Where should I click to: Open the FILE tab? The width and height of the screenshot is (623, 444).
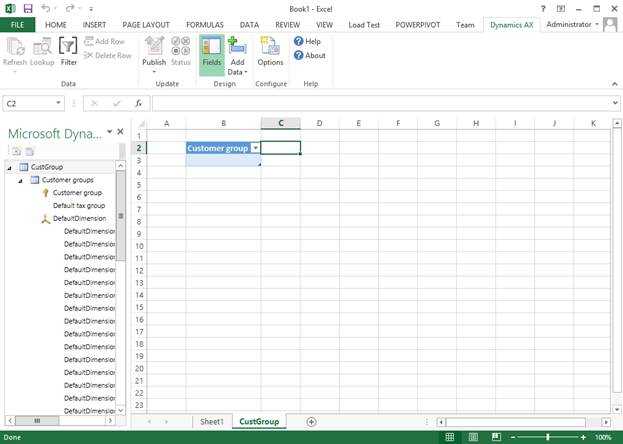17,25
